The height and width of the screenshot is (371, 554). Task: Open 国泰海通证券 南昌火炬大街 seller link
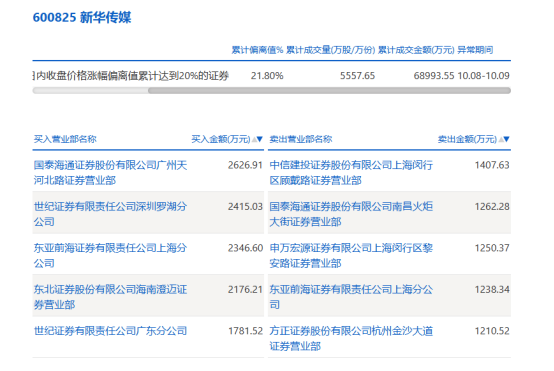tap(351, 214)
